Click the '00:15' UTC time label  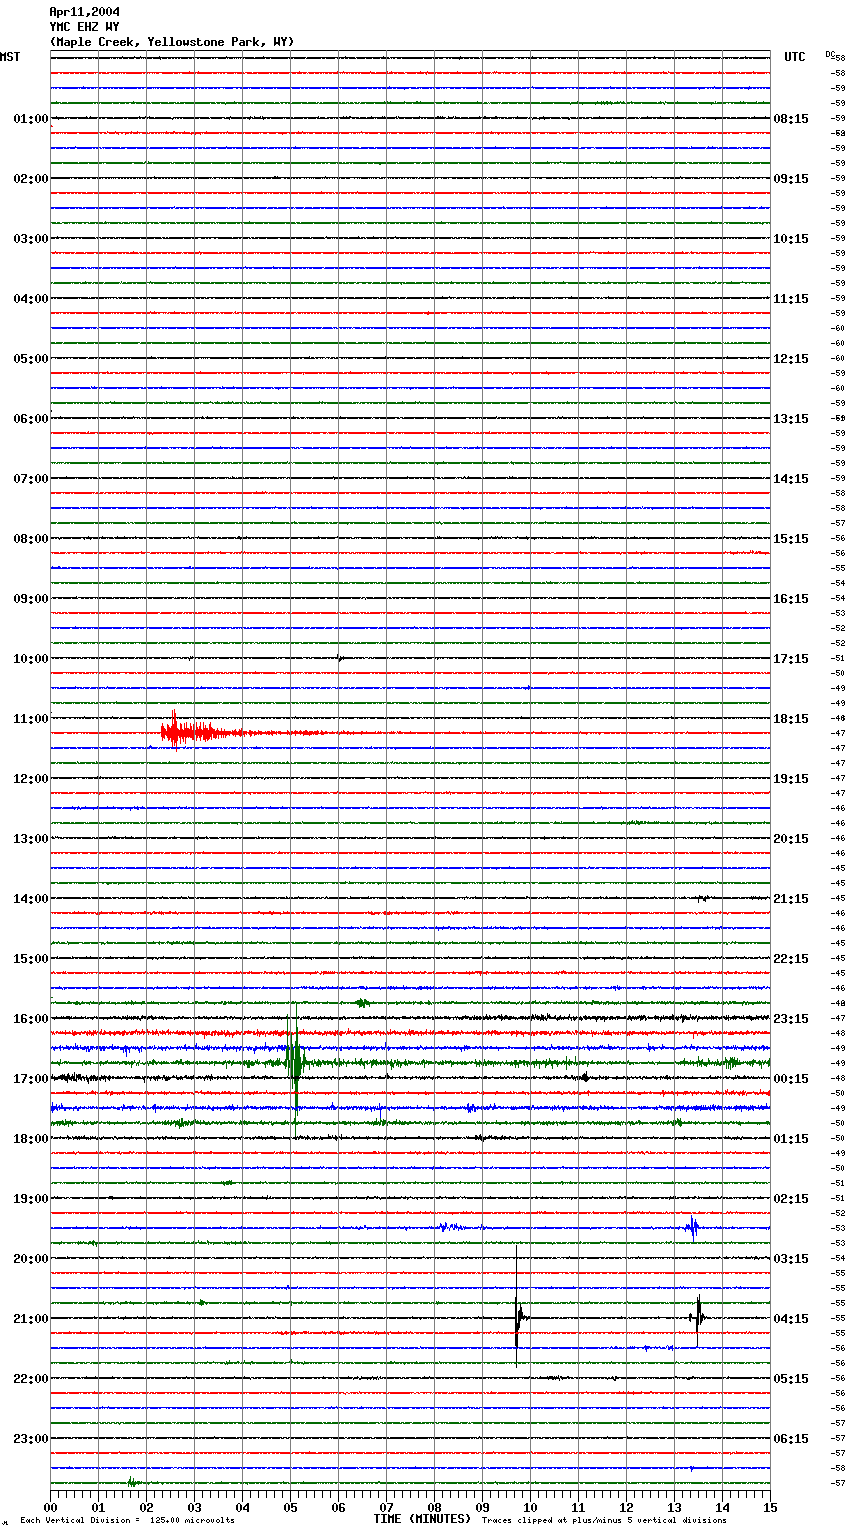coord(791,1079)
